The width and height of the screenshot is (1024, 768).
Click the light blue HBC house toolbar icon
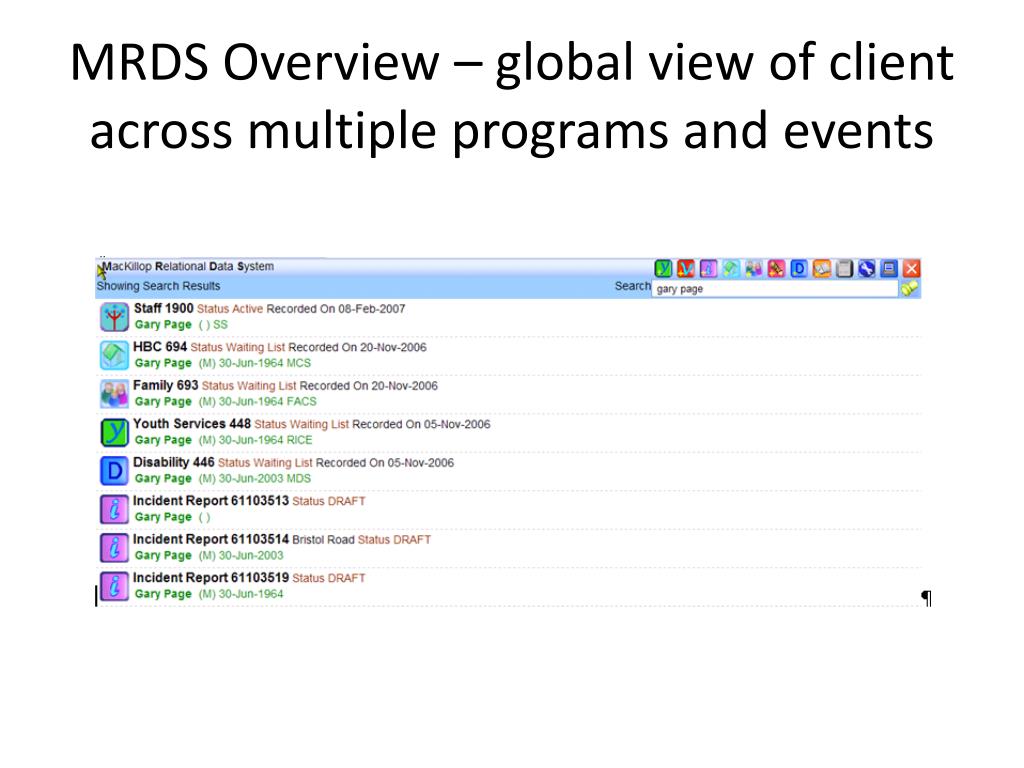click(731, 268)
